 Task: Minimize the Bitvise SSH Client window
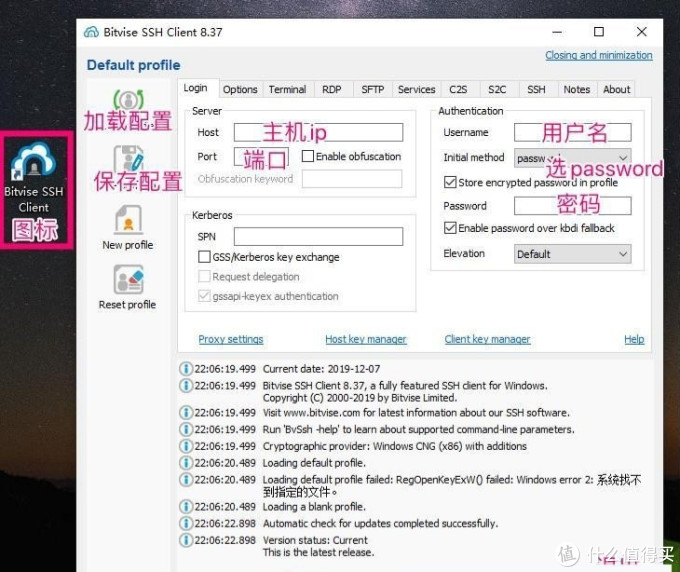(557, 32)
